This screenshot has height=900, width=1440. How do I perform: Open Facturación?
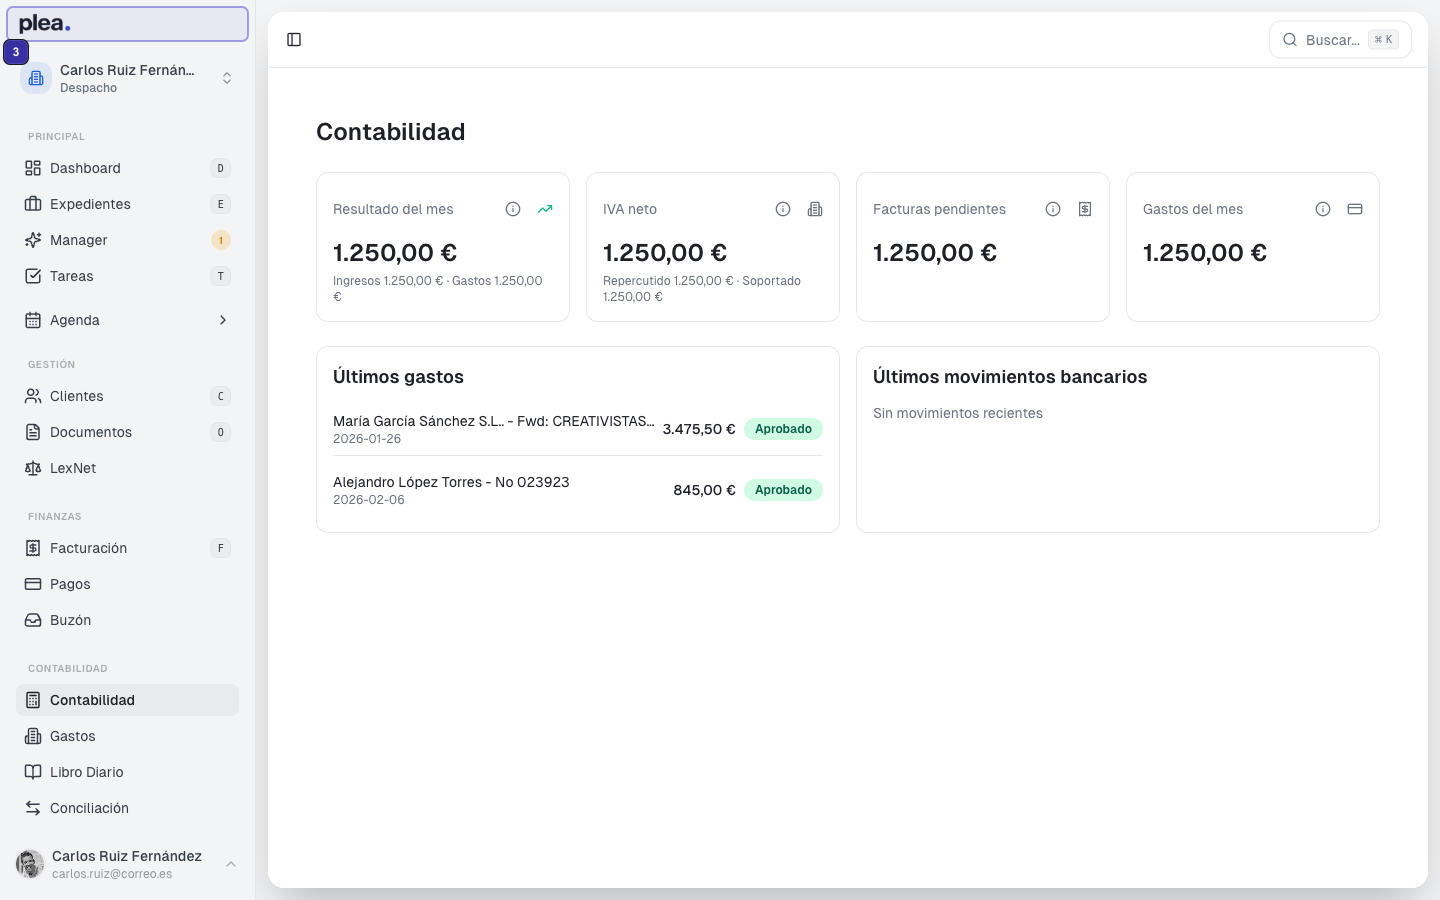pos(127,548)
